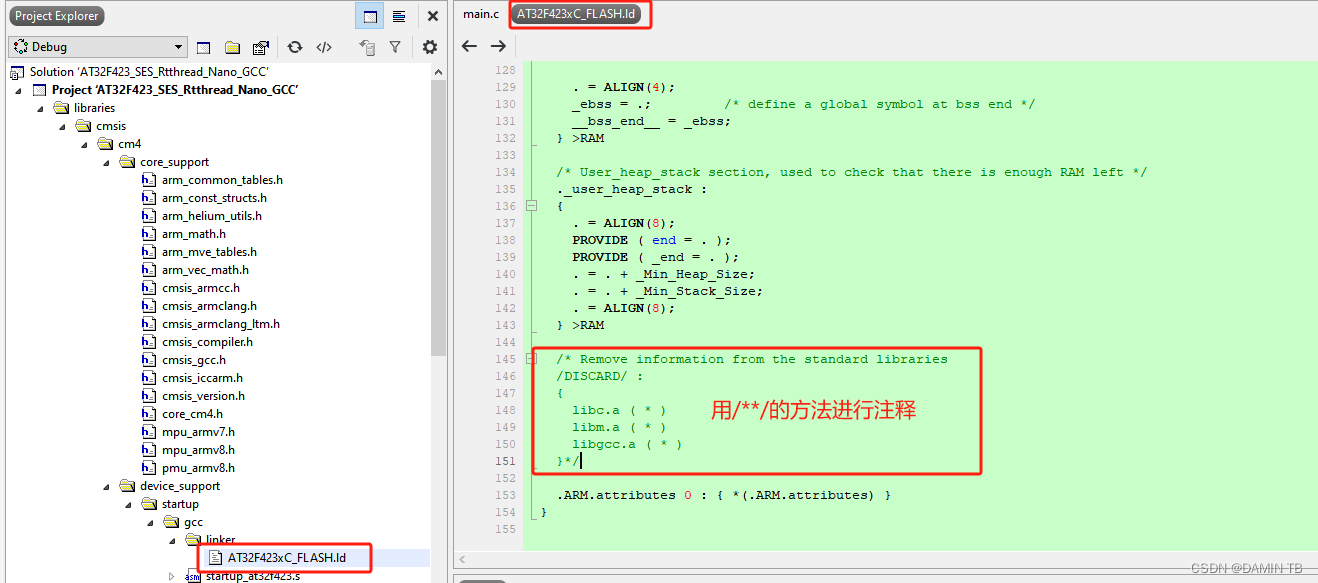This screenshot has width=1318, height=583.
Task: Collapse code fold at line 145
Action: click(x=532, y=359)
